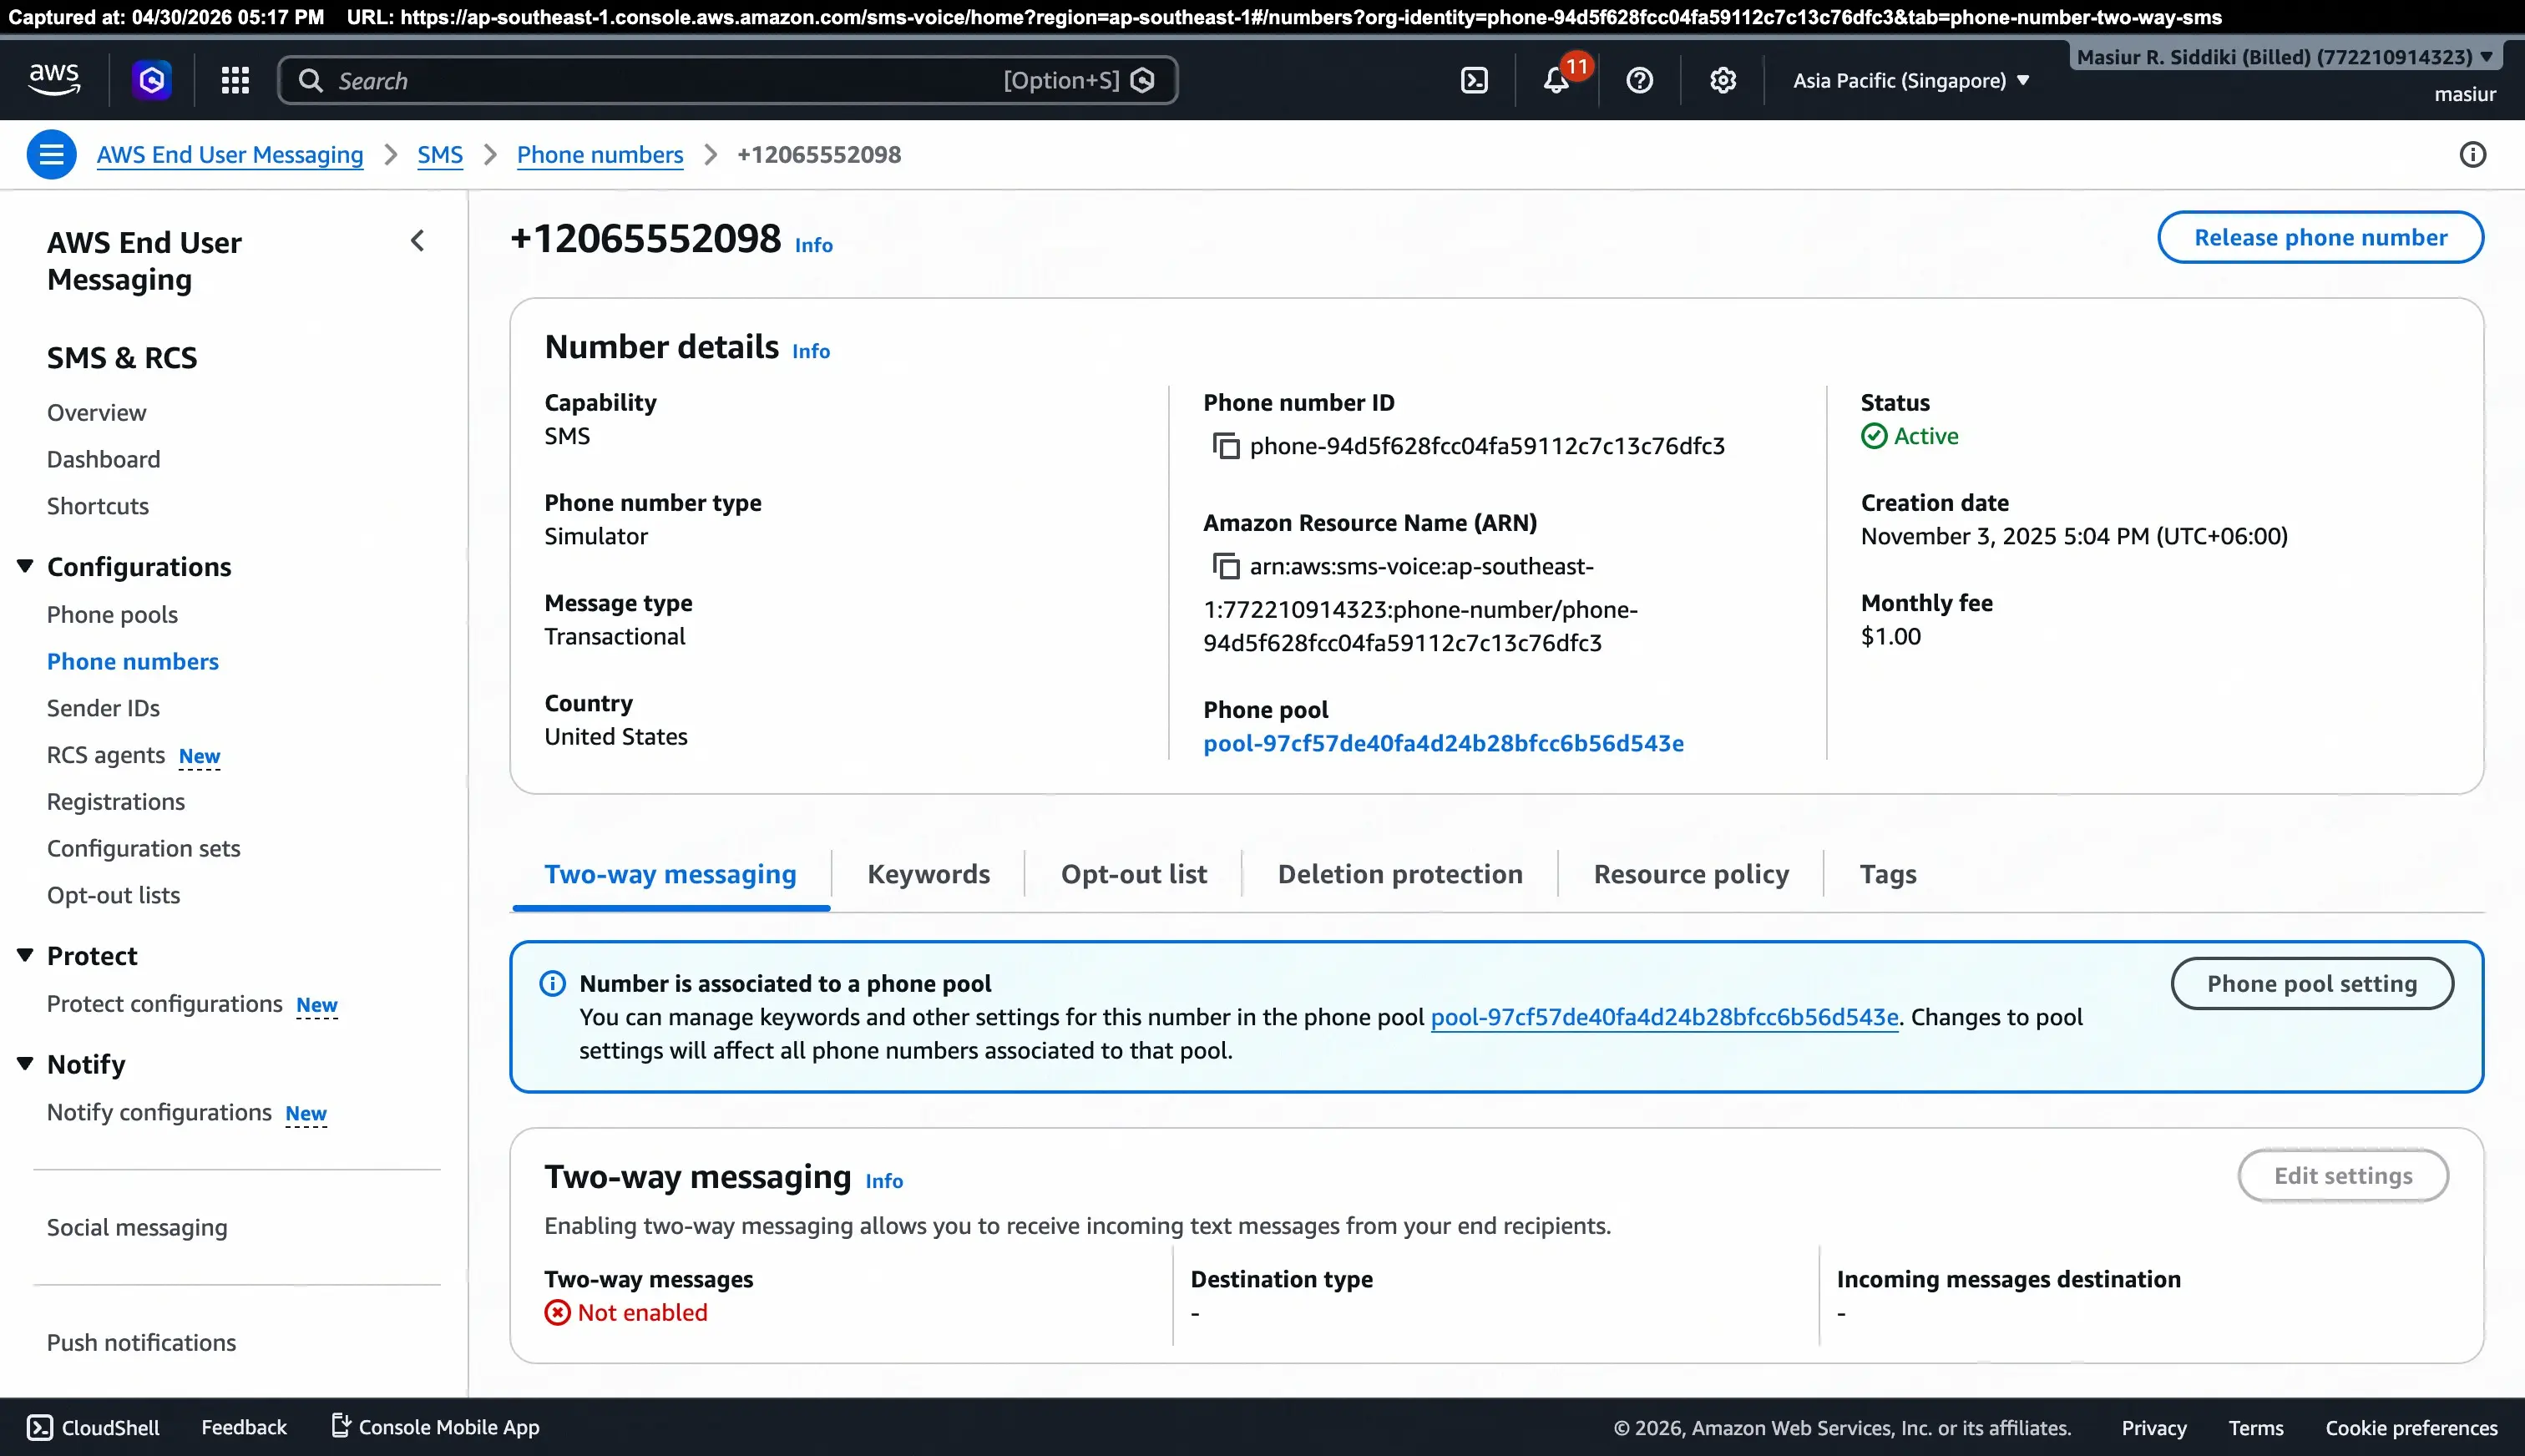Open Push notifications in the sidebar
Viewport: 2525px width, 1456px height.
pos(142,1343)
